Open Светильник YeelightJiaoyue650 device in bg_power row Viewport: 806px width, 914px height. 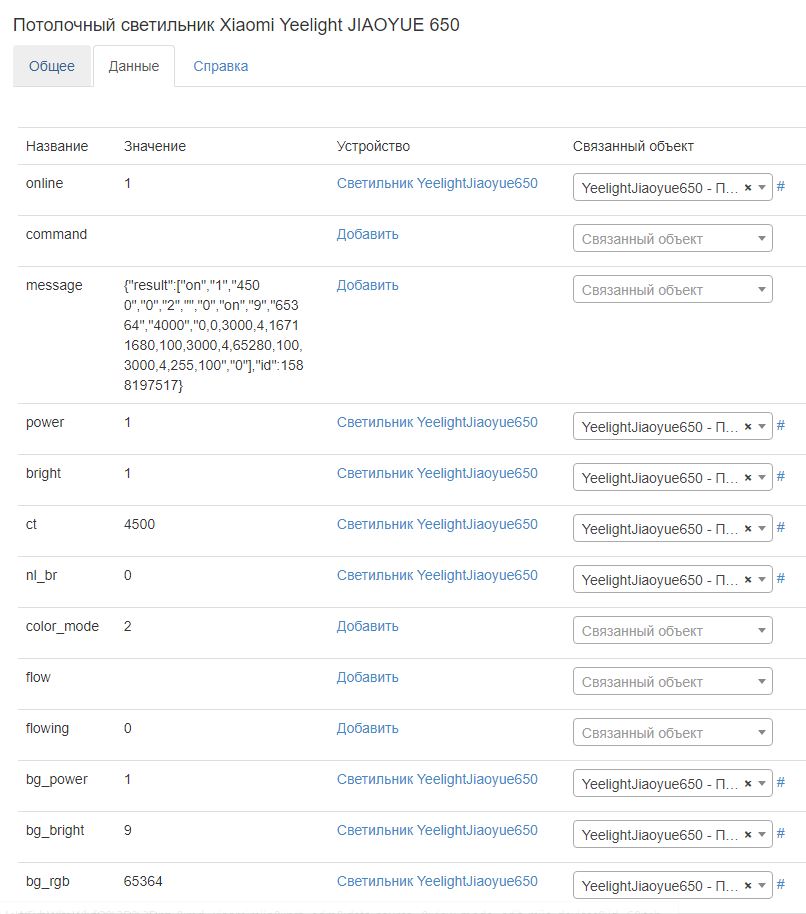(x=437, y=779)
